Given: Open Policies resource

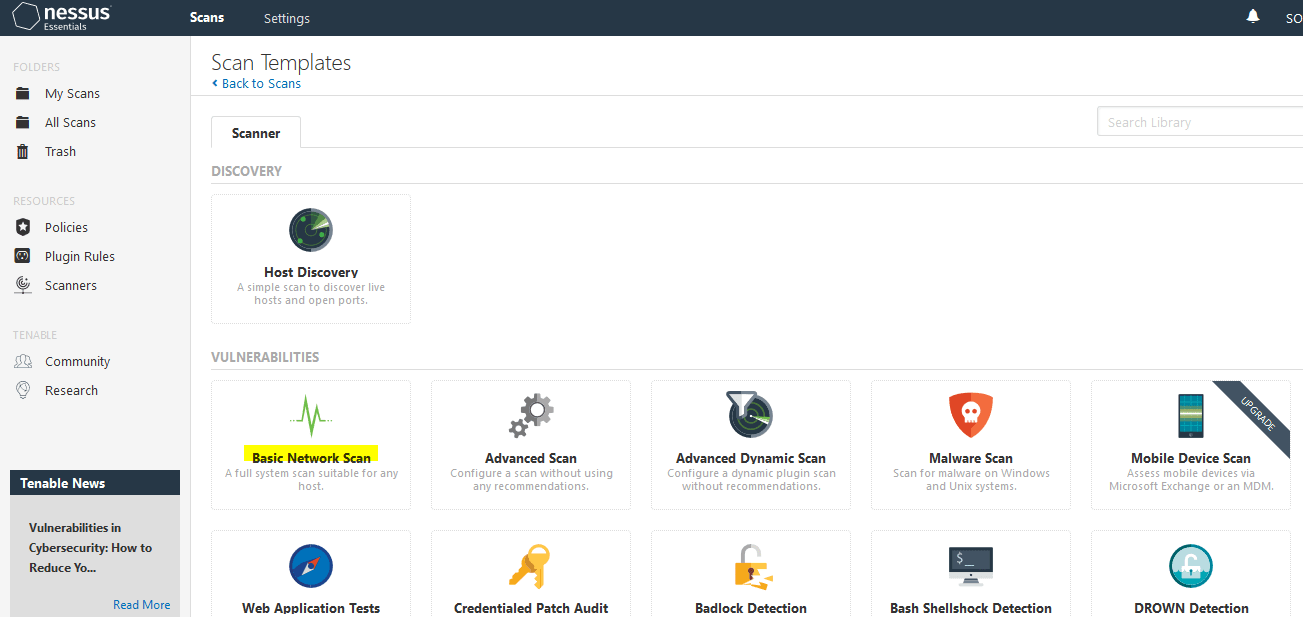Looking at the screenshot, I should coord(66,227).
